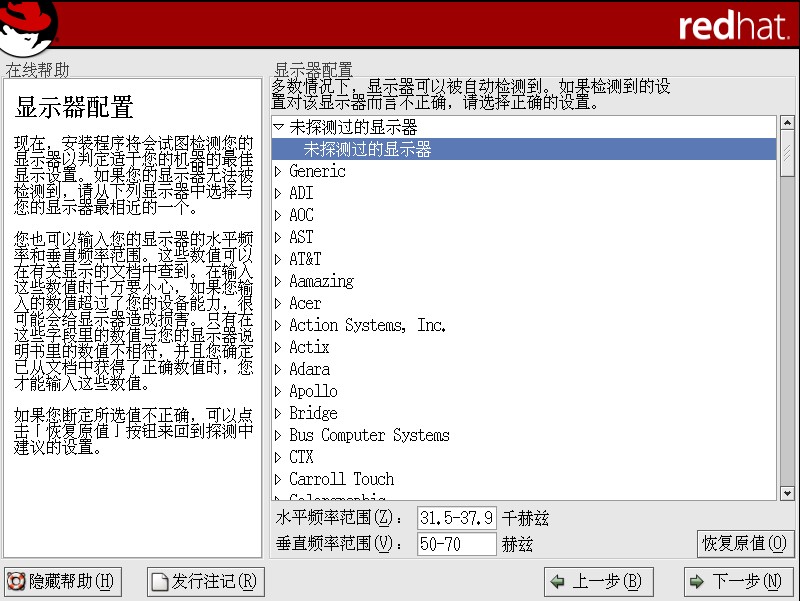Expand the Adara manufacturer group
The height and width of the screenshot is (601, 800).
[x=278, y=369]
